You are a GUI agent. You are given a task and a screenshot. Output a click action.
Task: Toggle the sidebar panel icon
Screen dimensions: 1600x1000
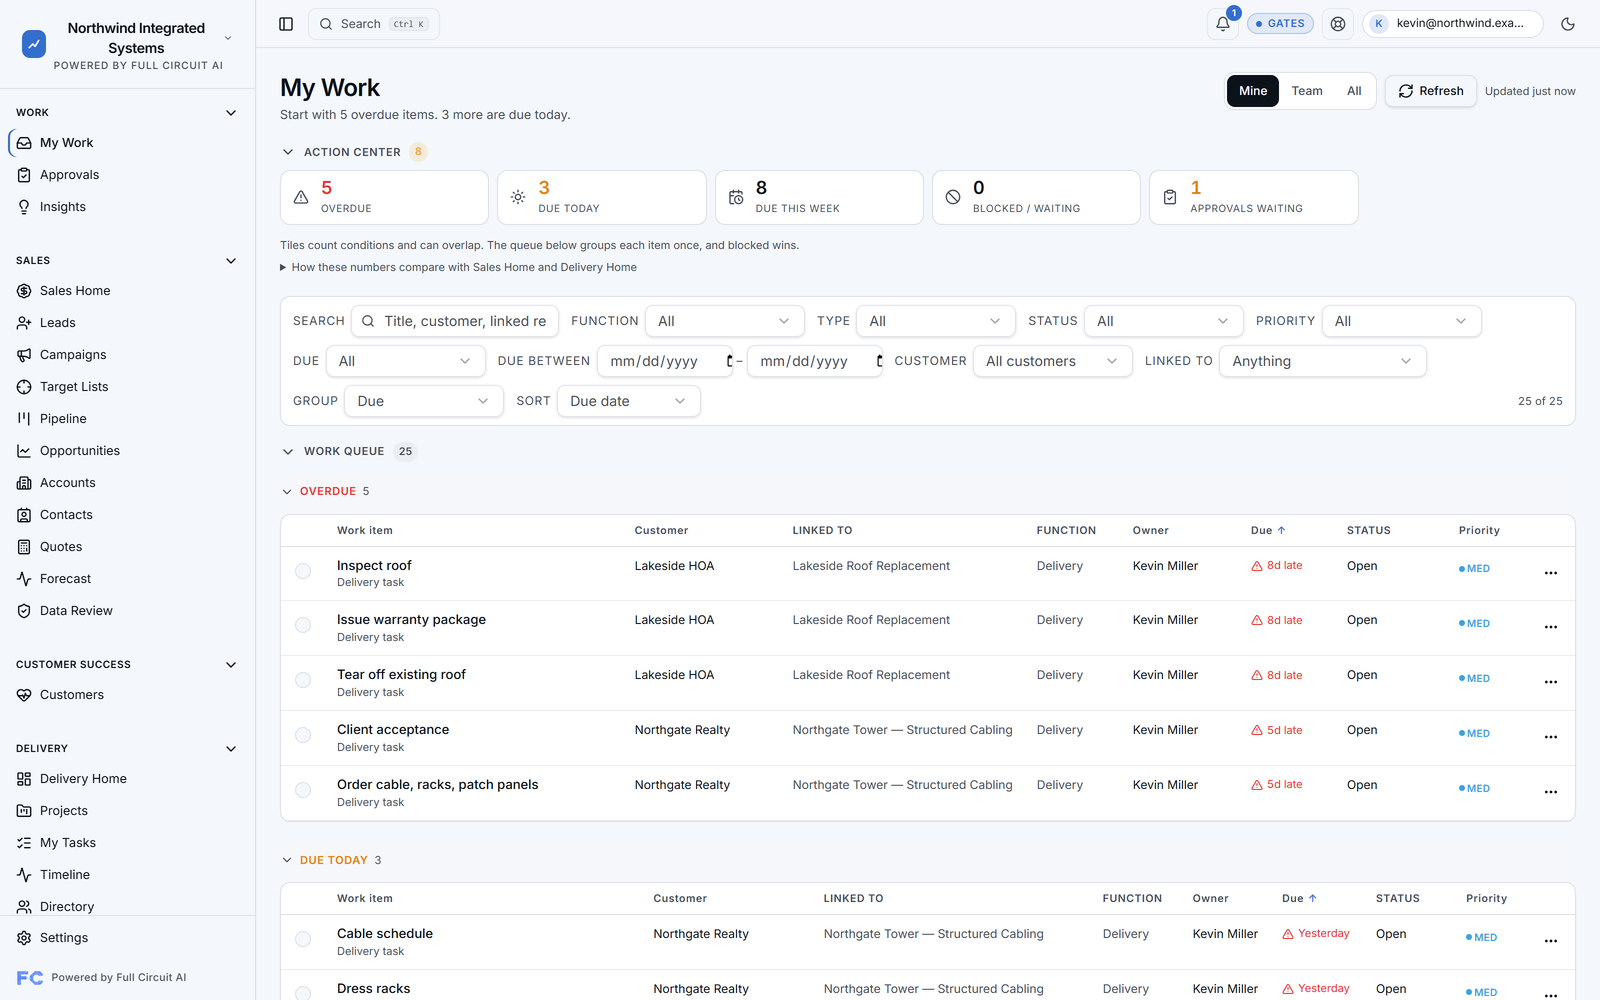[286, 24]
